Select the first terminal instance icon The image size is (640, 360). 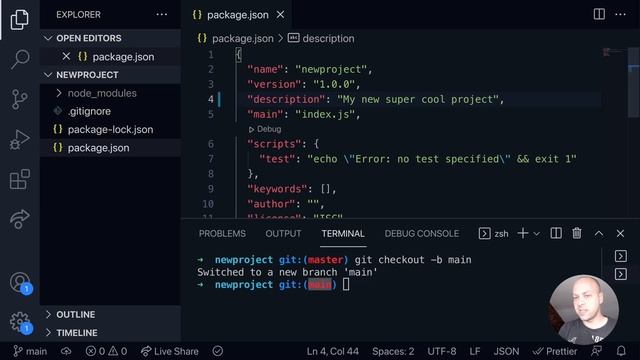620,256
